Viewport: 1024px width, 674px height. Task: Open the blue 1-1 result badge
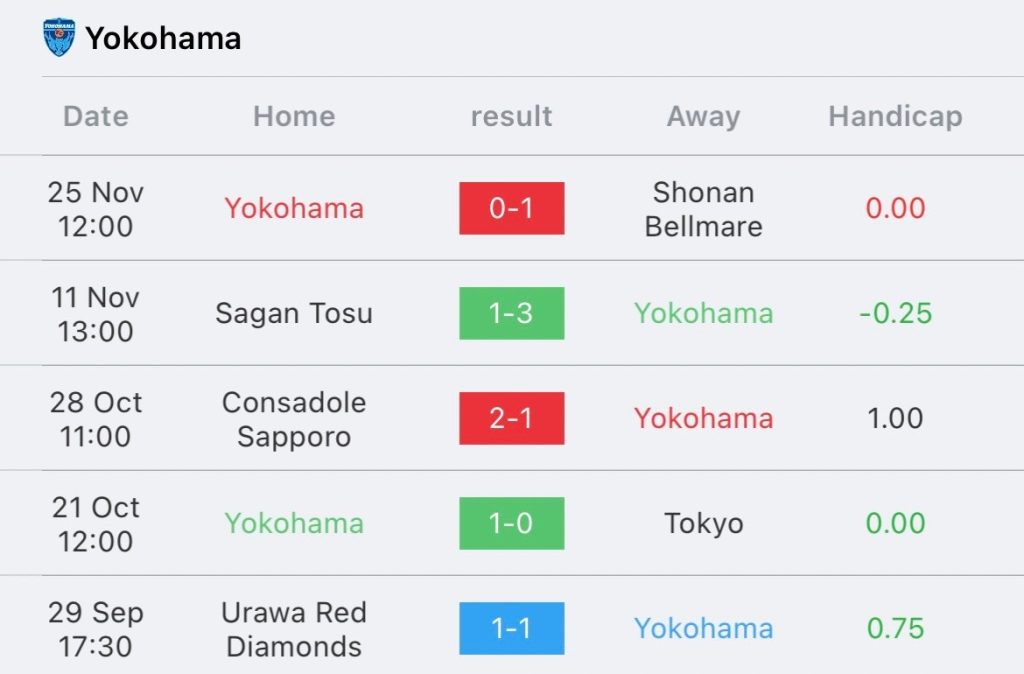pos(511,628)
